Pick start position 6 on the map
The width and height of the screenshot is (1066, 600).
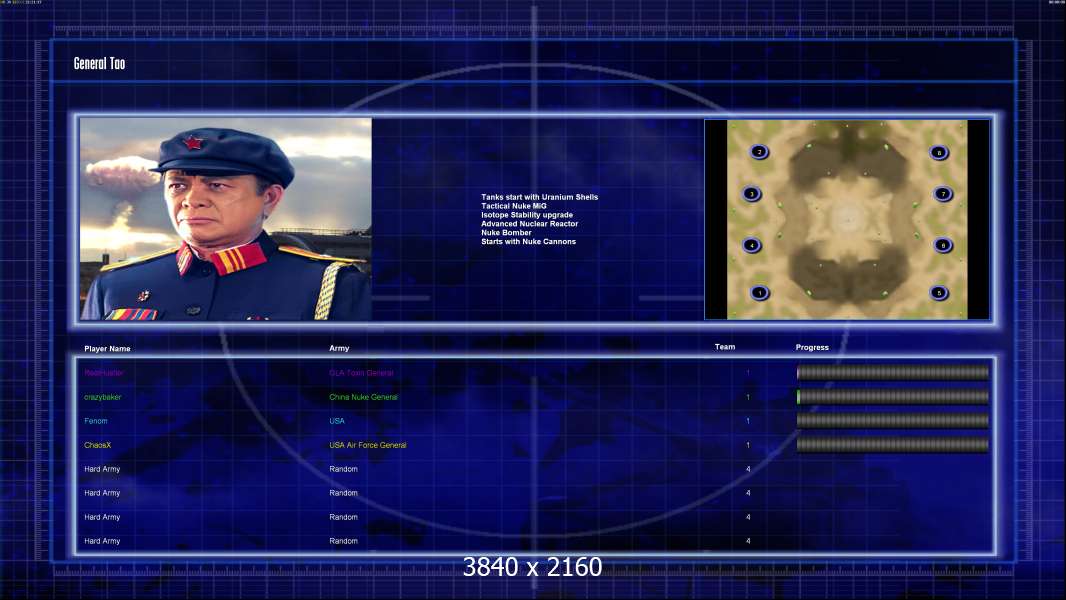coord(942,245)
